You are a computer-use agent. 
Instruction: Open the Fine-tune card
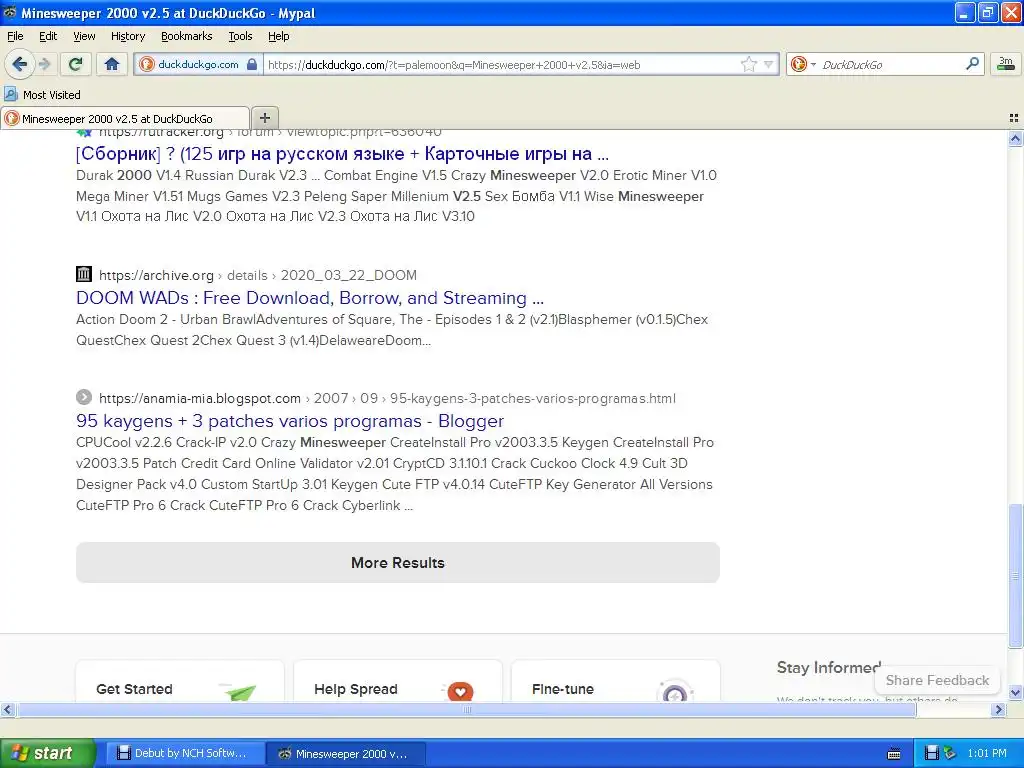615,681
